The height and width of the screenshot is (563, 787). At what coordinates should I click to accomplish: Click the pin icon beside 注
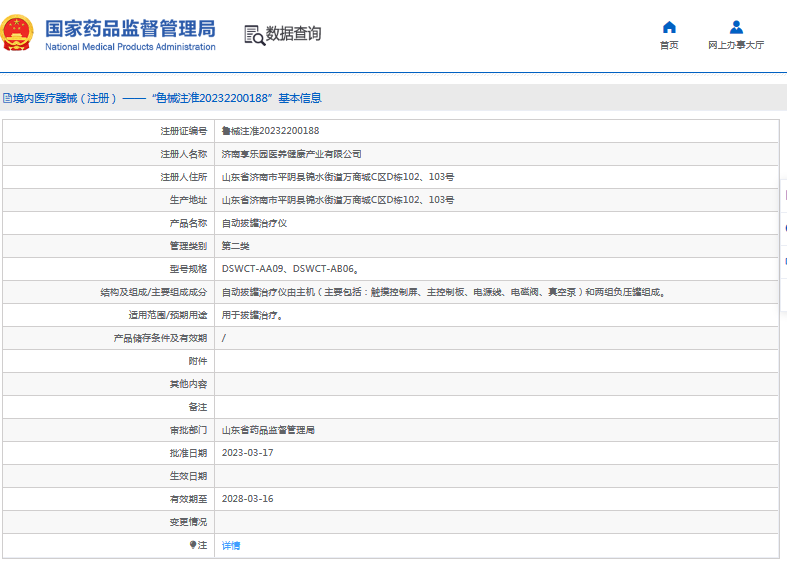tap(193, 545)
